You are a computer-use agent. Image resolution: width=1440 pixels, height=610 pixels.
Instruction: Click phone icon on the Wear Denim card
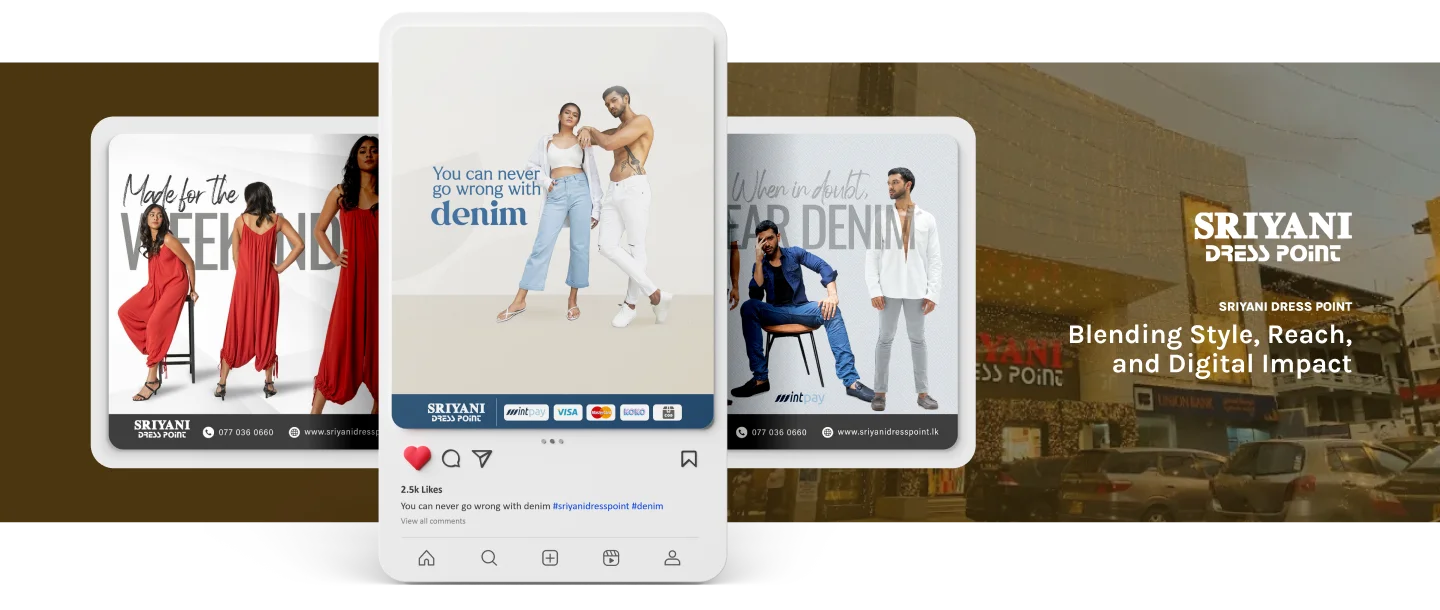(x=741, y=432)
